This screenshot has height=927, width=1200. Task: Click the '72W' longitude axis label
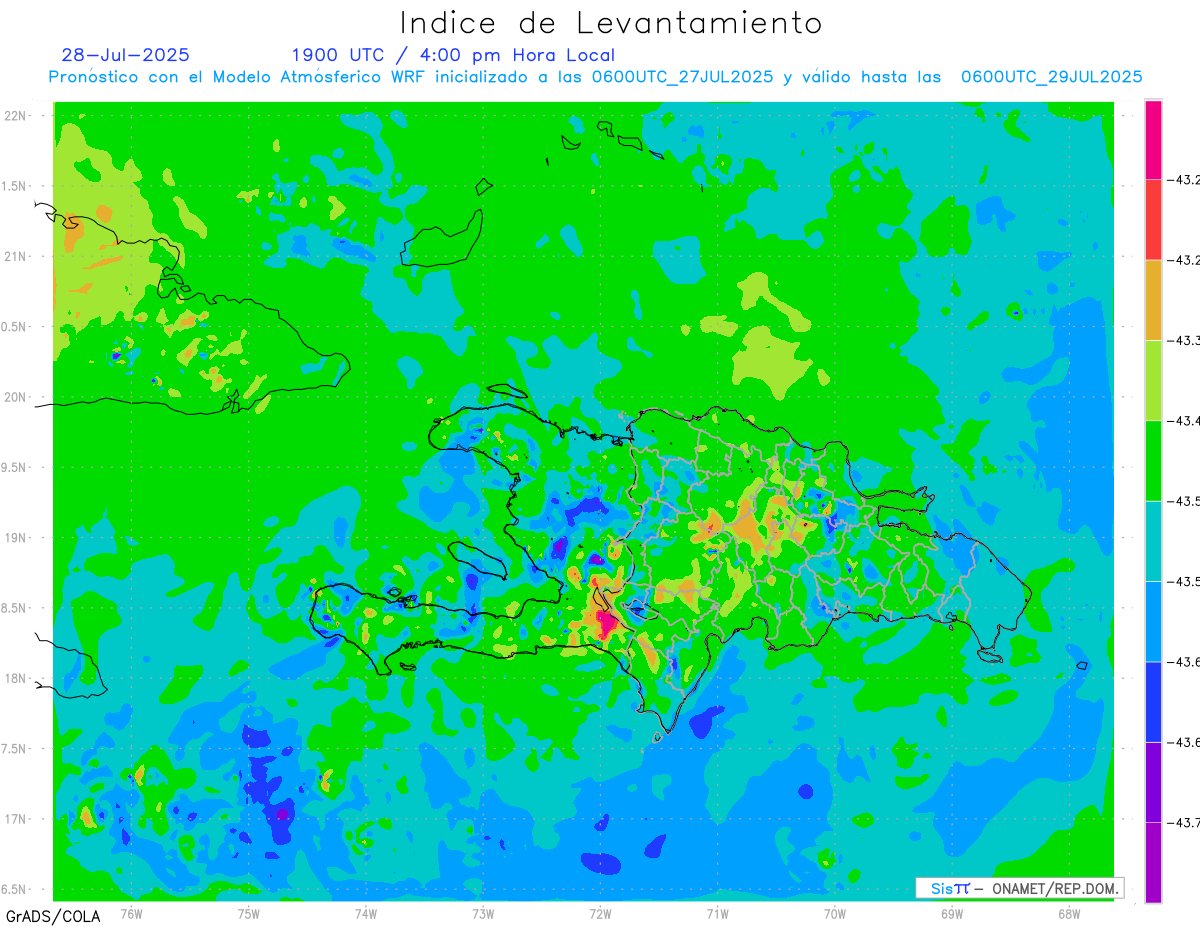coord(600,913)
